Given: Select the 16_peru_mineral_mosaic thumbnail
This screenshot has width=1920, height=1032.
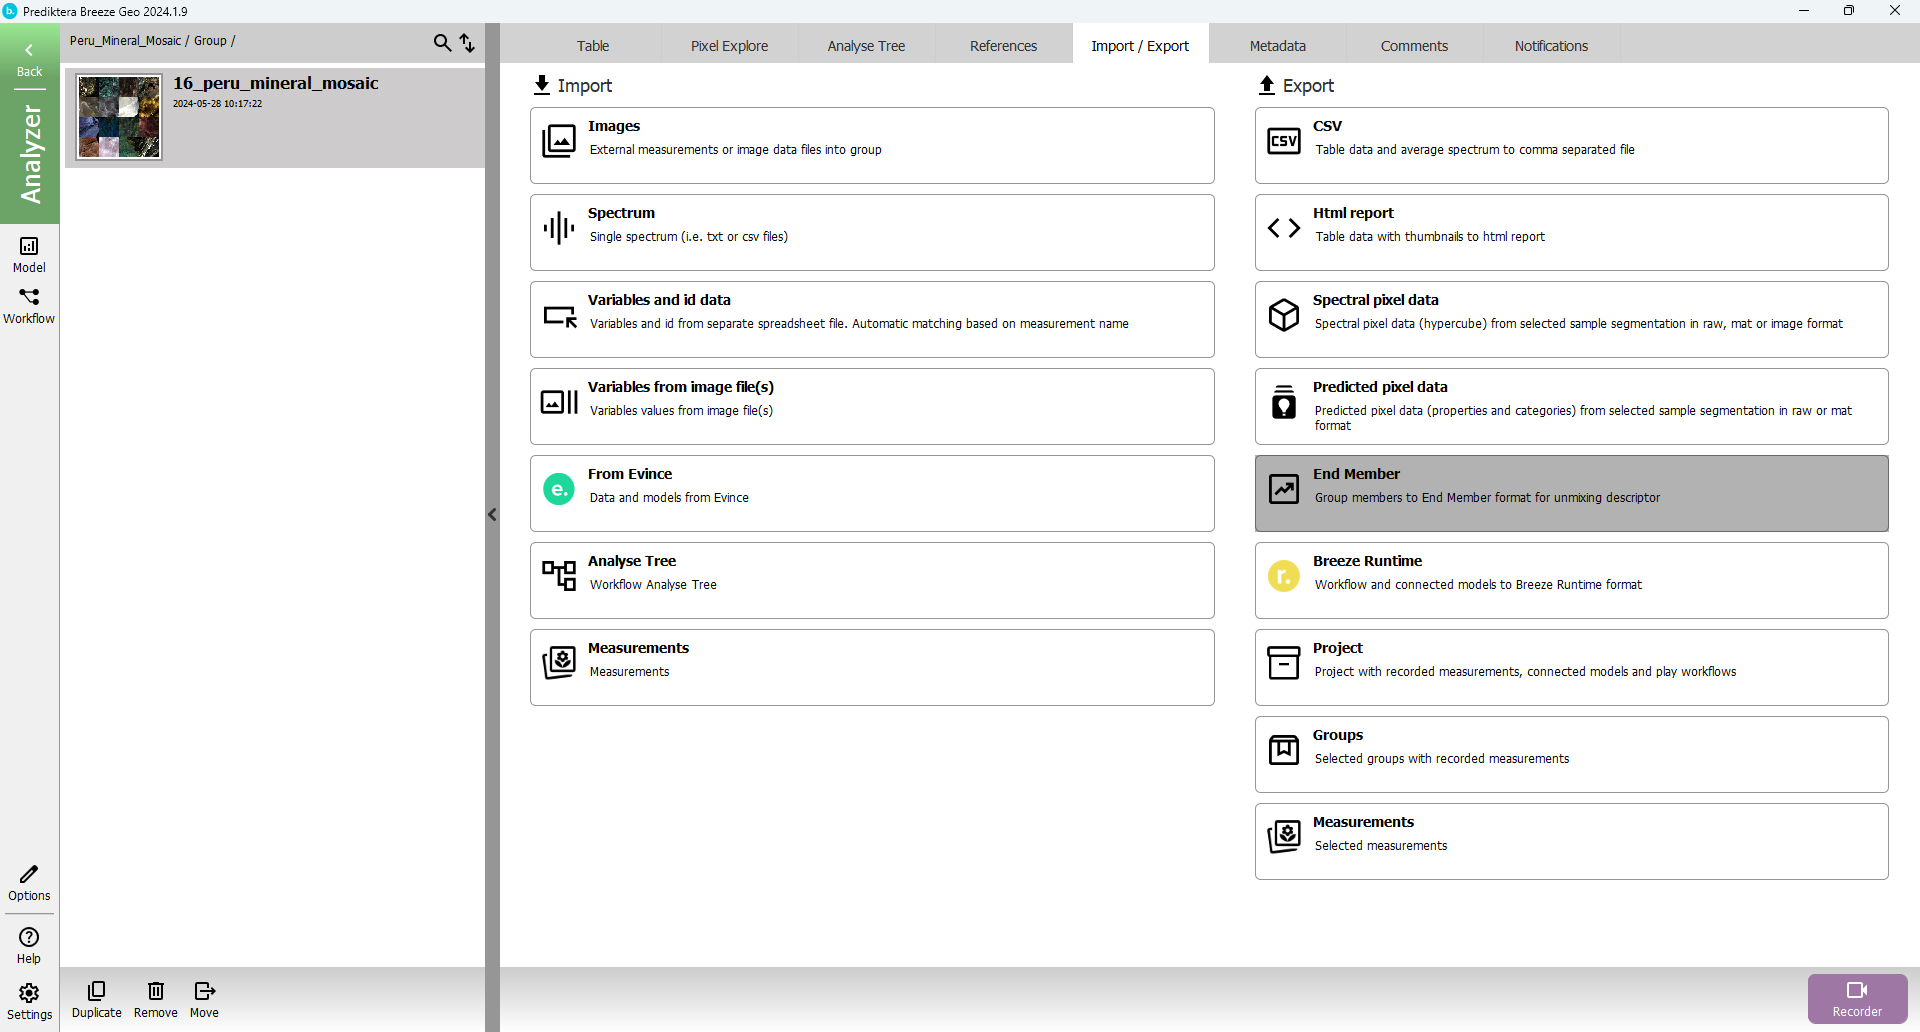Looking at the screenshot, I should click(119, 117).
